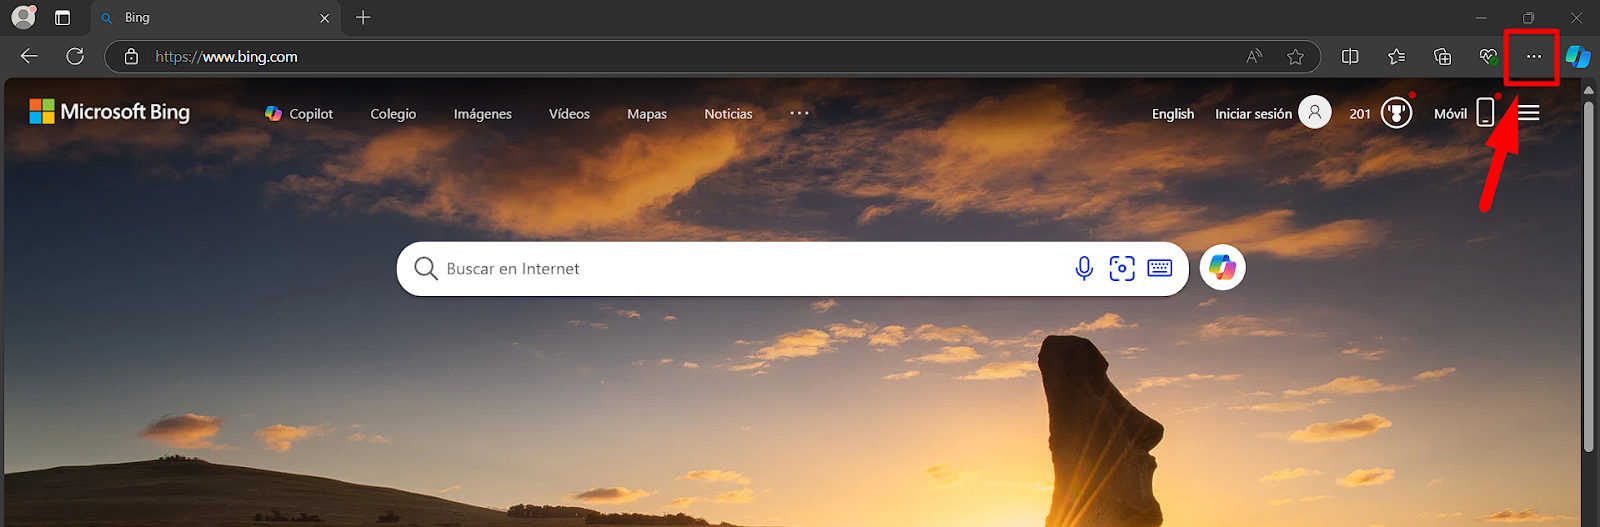Open Edge Settings and more menu
Viewport: 1600px width, 527px height.
tap(1533, 57)
